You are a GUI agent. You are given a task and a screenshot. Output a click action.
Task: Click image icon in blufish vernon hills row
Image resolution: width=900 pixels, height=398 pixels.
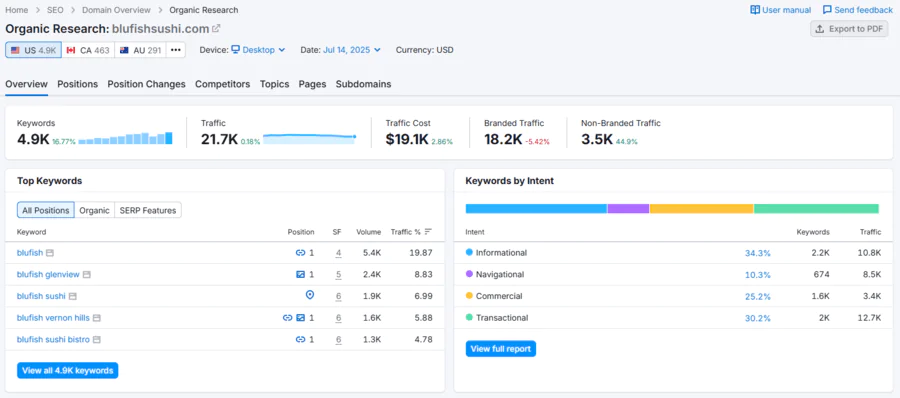[x=300, y=318]
